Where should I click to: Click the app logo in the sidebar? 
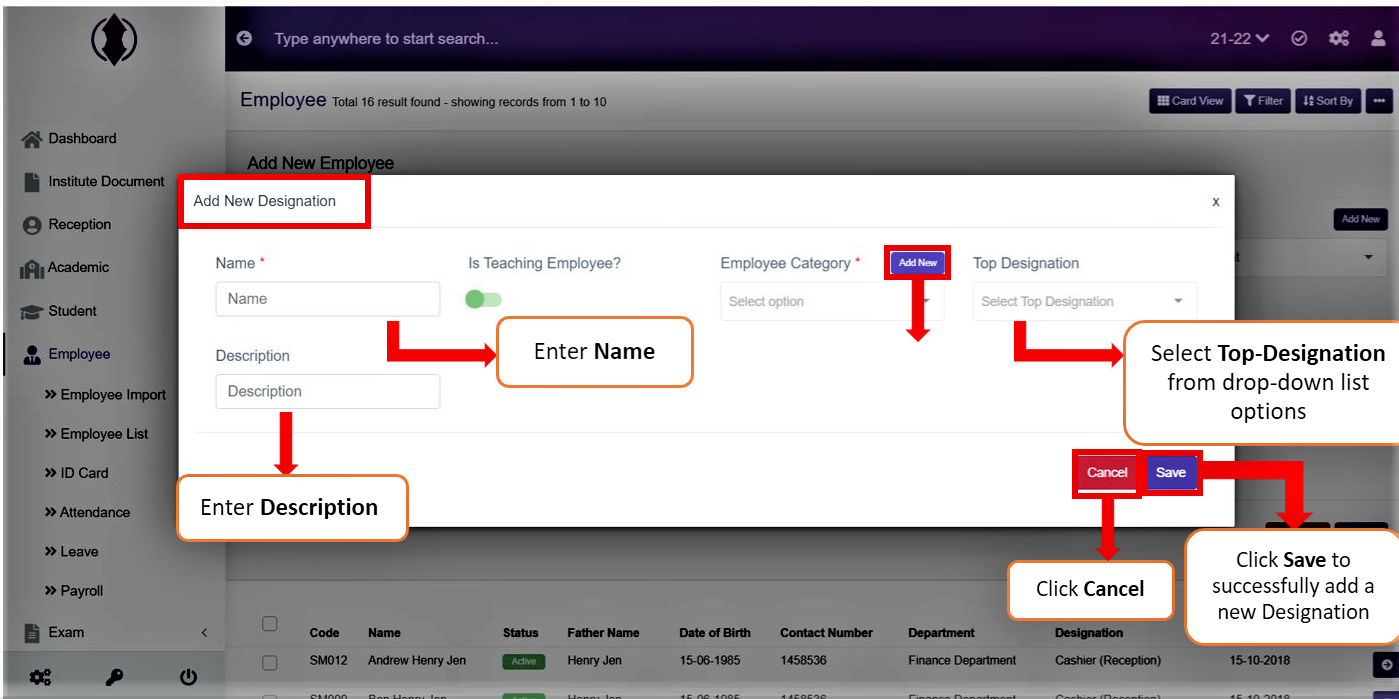coord(114,42)
